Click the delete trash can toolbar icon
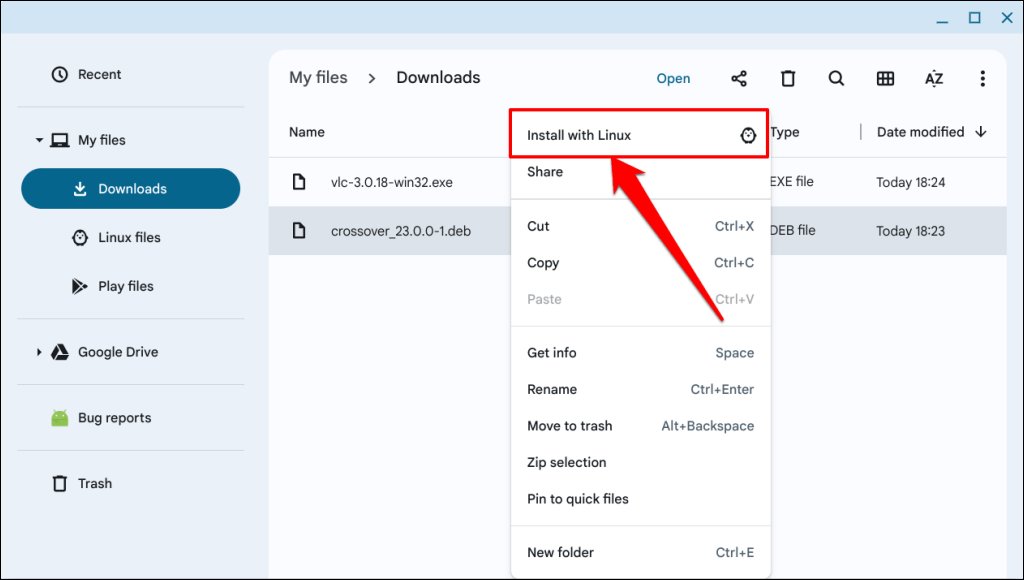1024x580 pixels. (x=788, y=79)
